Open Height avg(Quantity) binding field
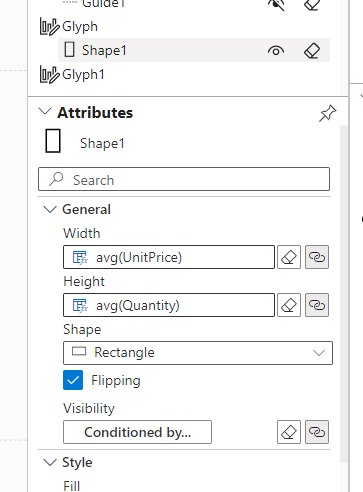This screenshot has width=363, height=492. click(169, 305)
